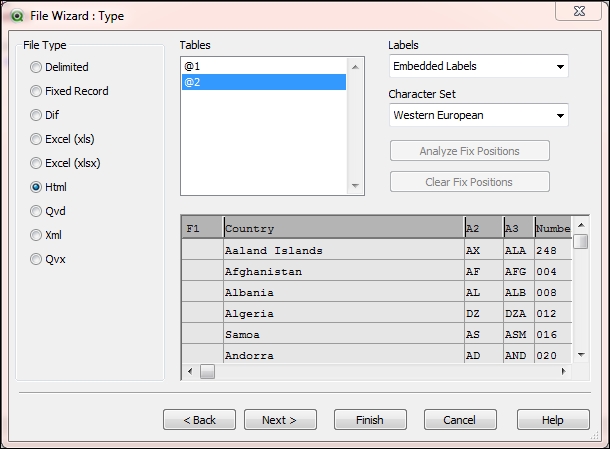Click the Country column header in preview
This screenshot has width=610, height=449.
point(344,228)
